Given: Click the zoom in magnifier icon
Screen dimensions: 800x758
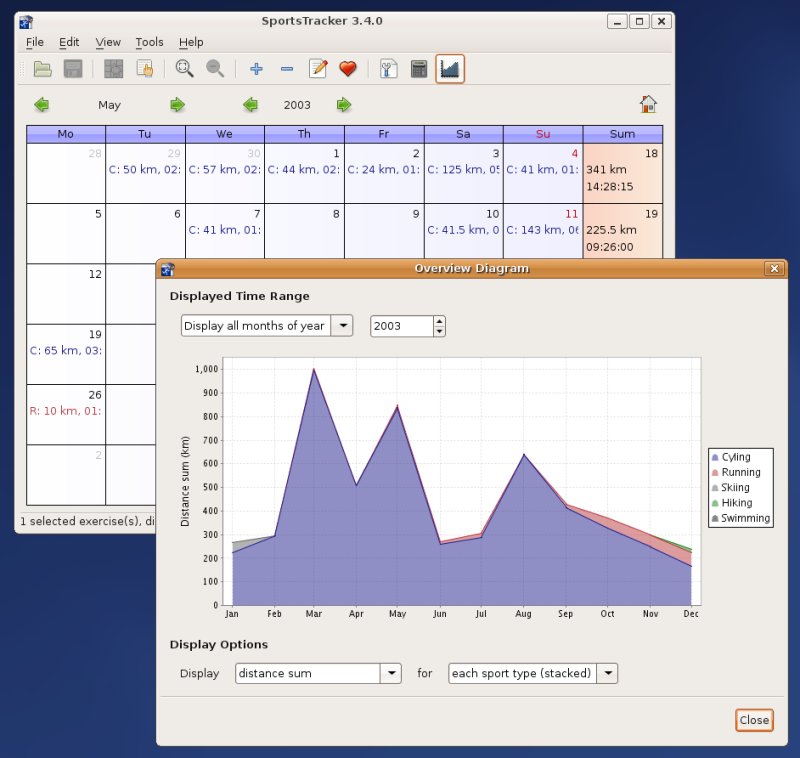Looking at the screenshot, I should [184, 68].
